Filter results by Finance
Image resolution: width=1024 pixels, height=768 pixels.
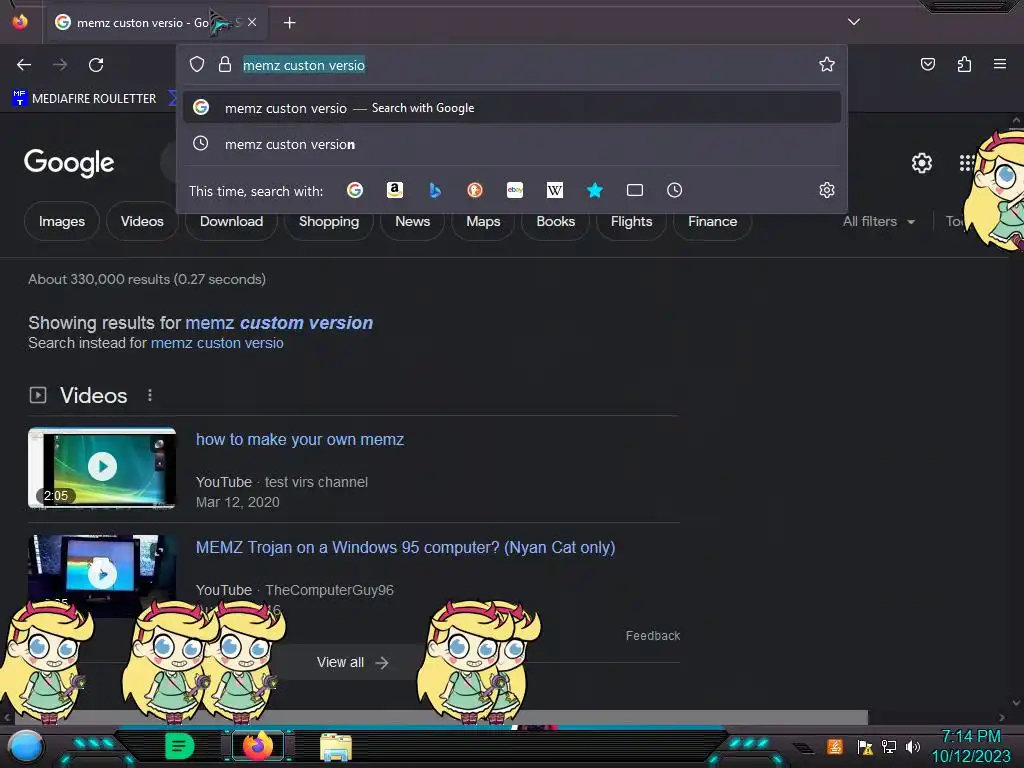click(x=712, y=221)
